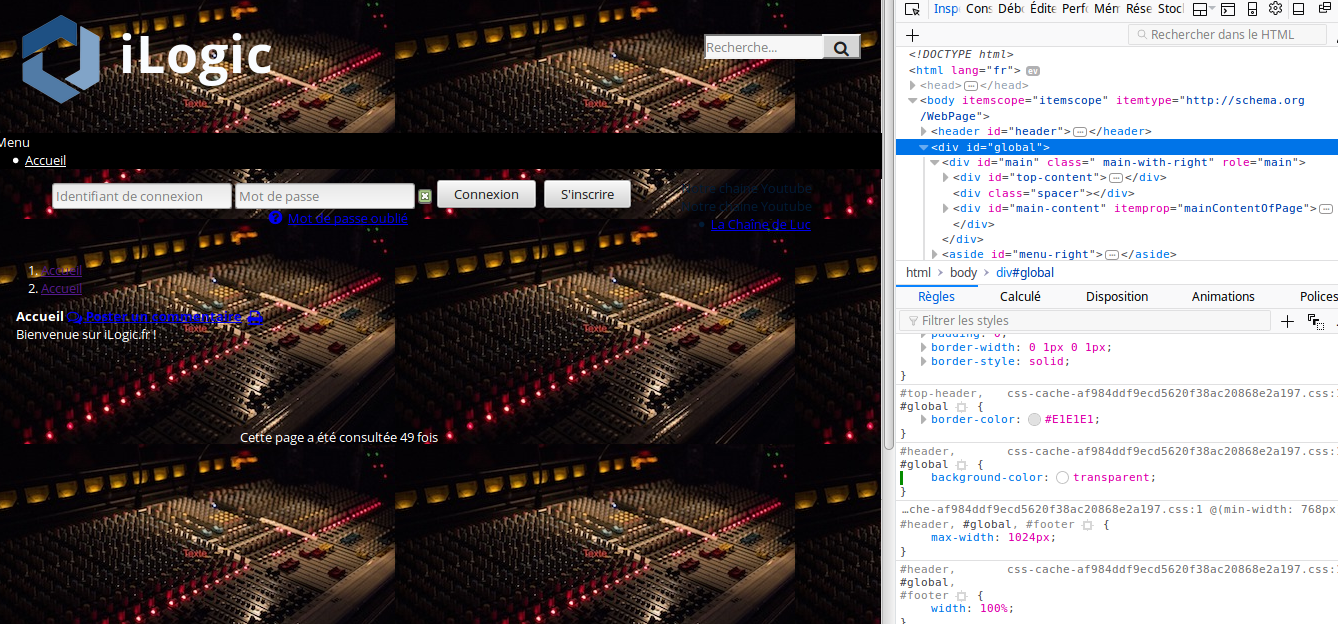
Task: Click the add new node plus icon
Action: (912, 35)
